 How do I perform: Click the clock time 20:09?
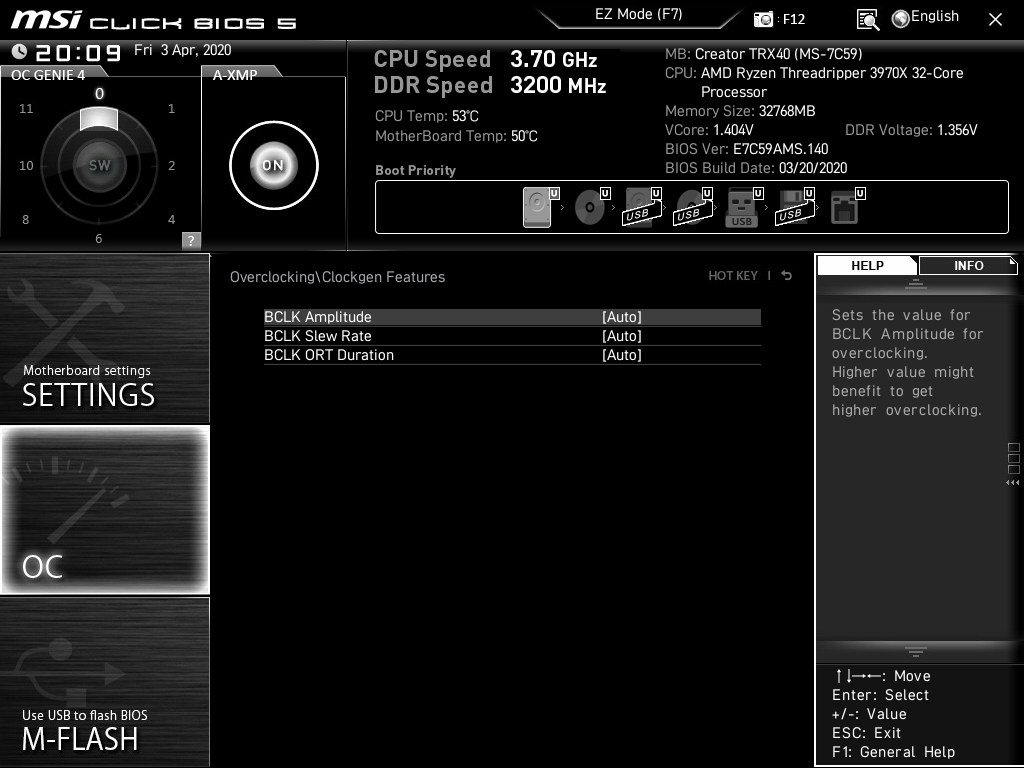[x=78, y=52]
